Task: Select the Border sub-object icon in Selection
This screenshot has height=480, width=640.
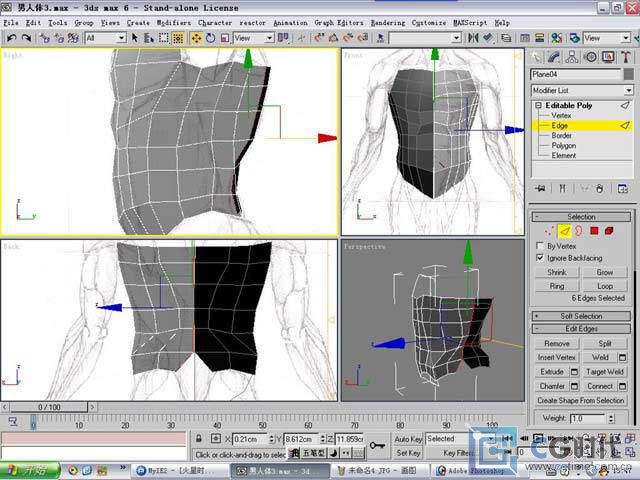Action: (x=579, y=231)
